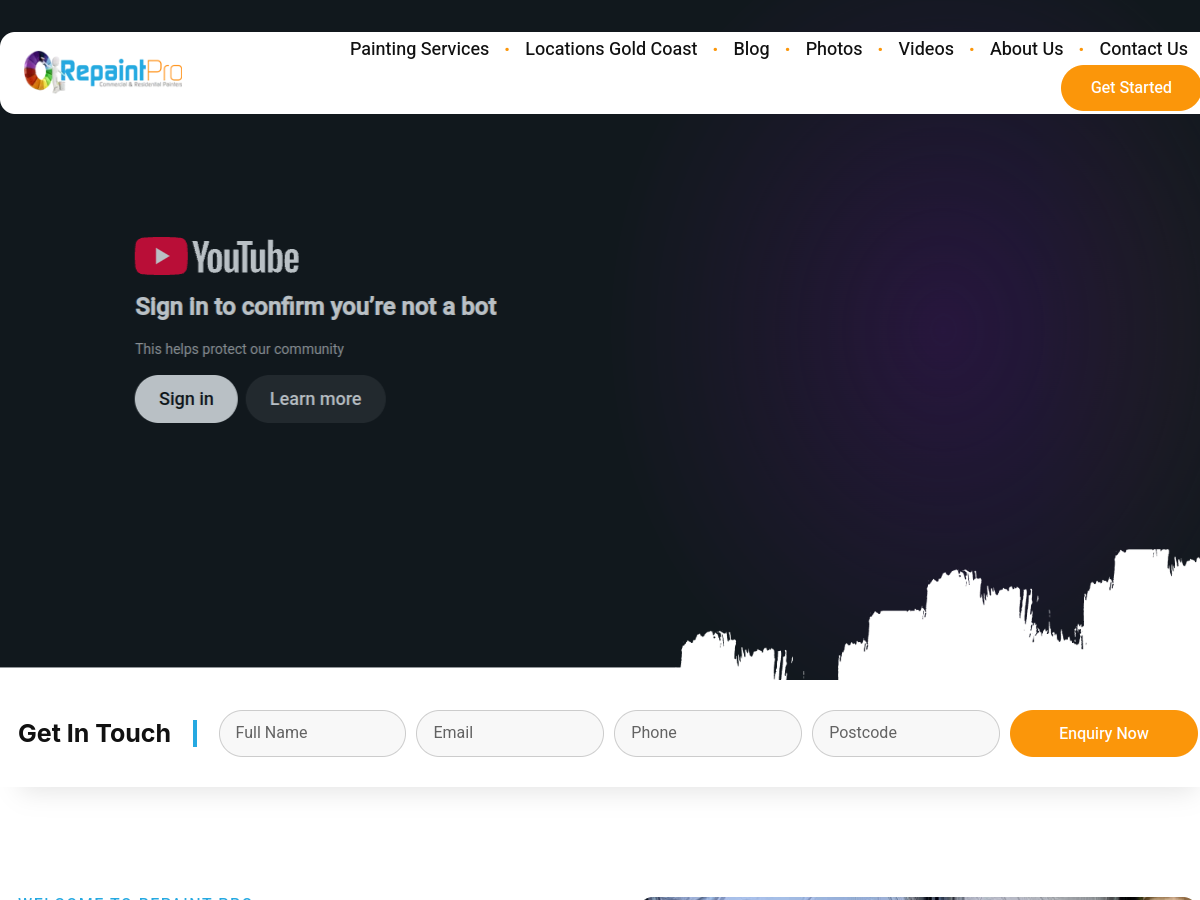
Task: Select the Email input field
Action: pyautogui.click(x=510, y=733)
